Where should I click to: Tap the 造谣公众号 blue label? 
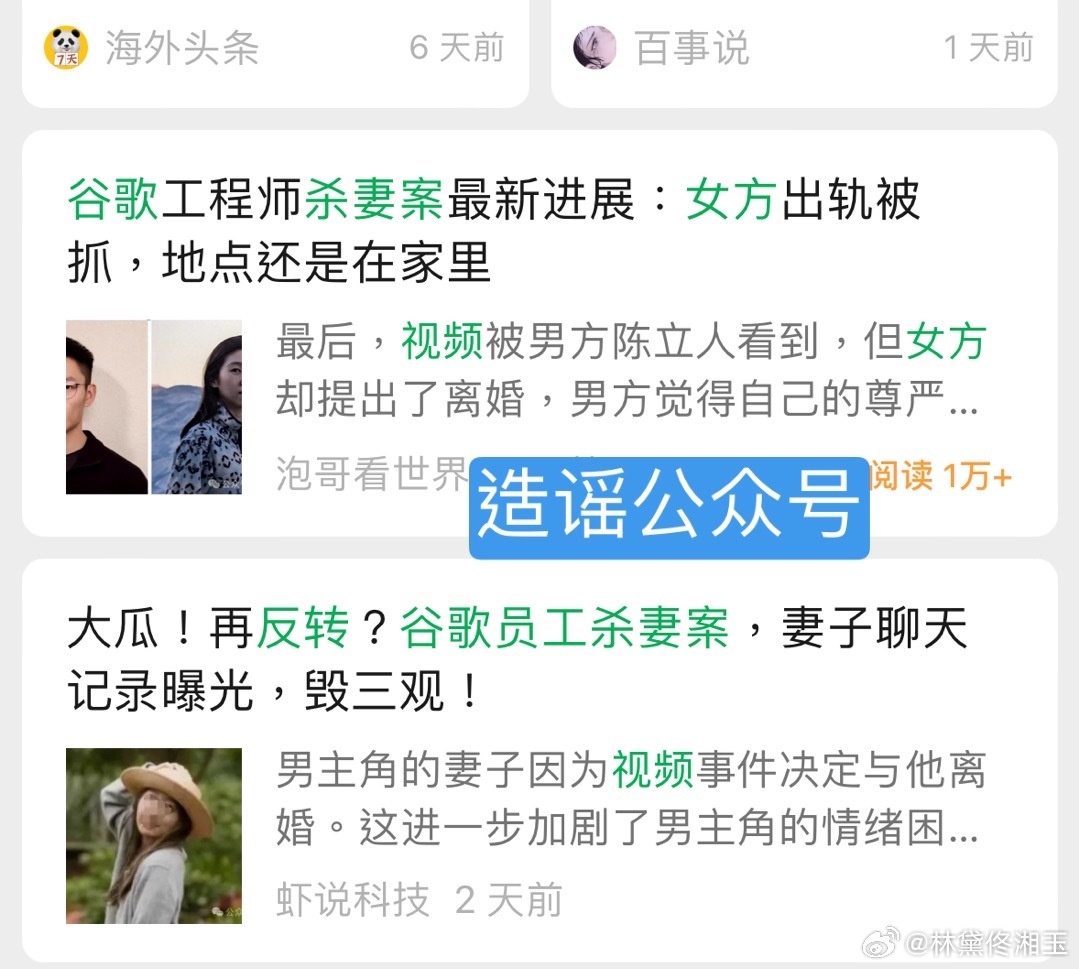point(669,507)
